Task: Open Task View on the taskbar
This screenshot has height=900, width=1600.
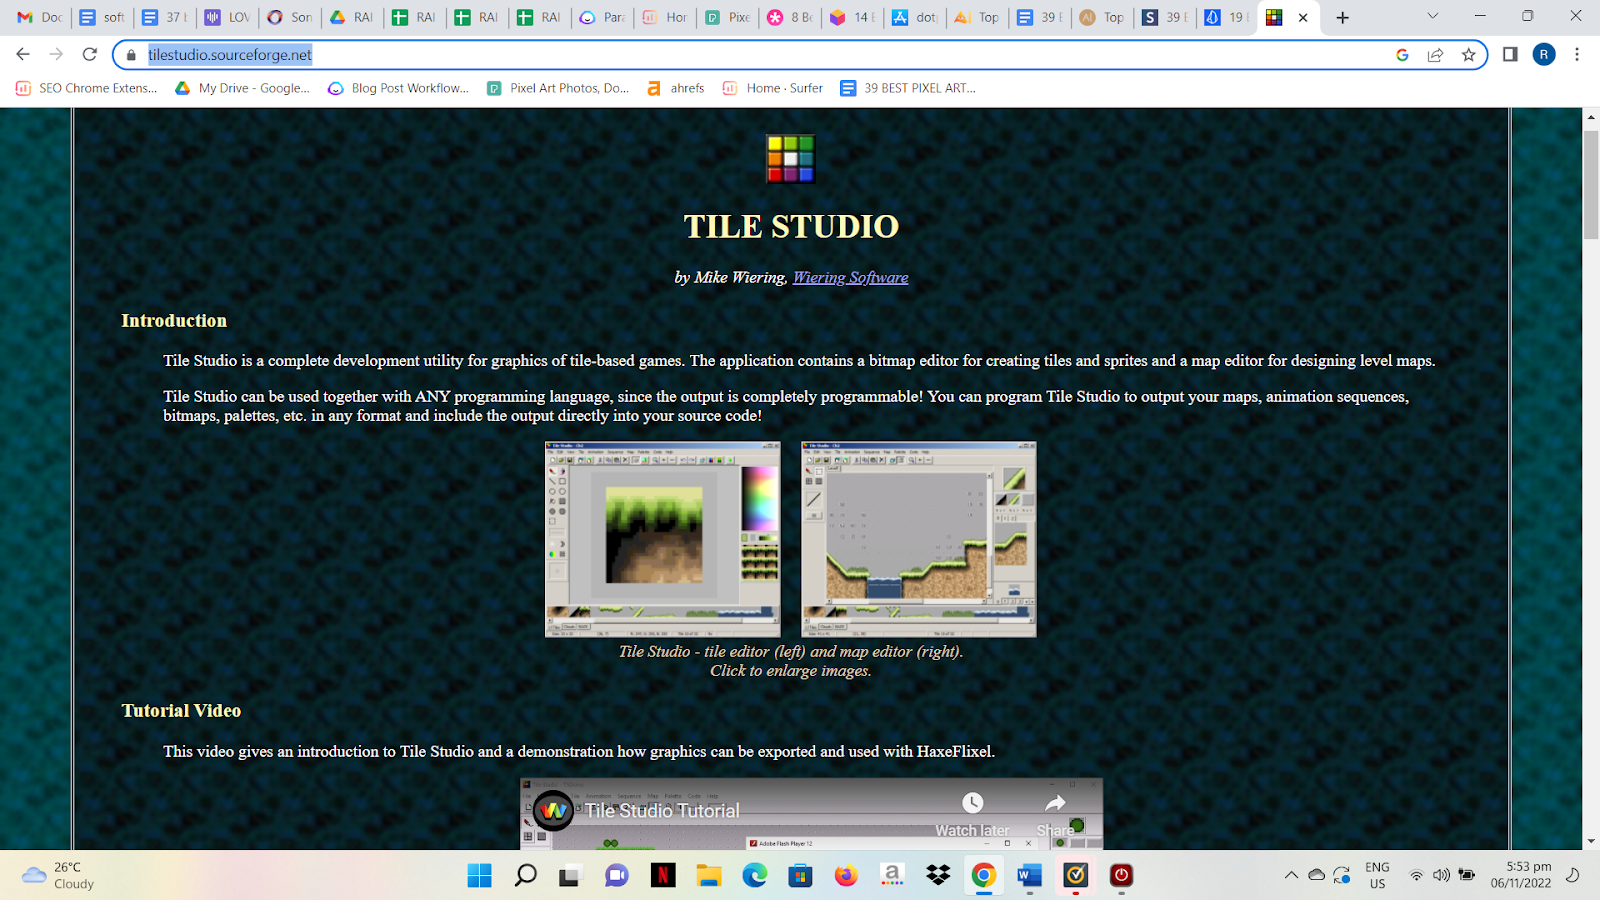Action: (x=570, y=876)
